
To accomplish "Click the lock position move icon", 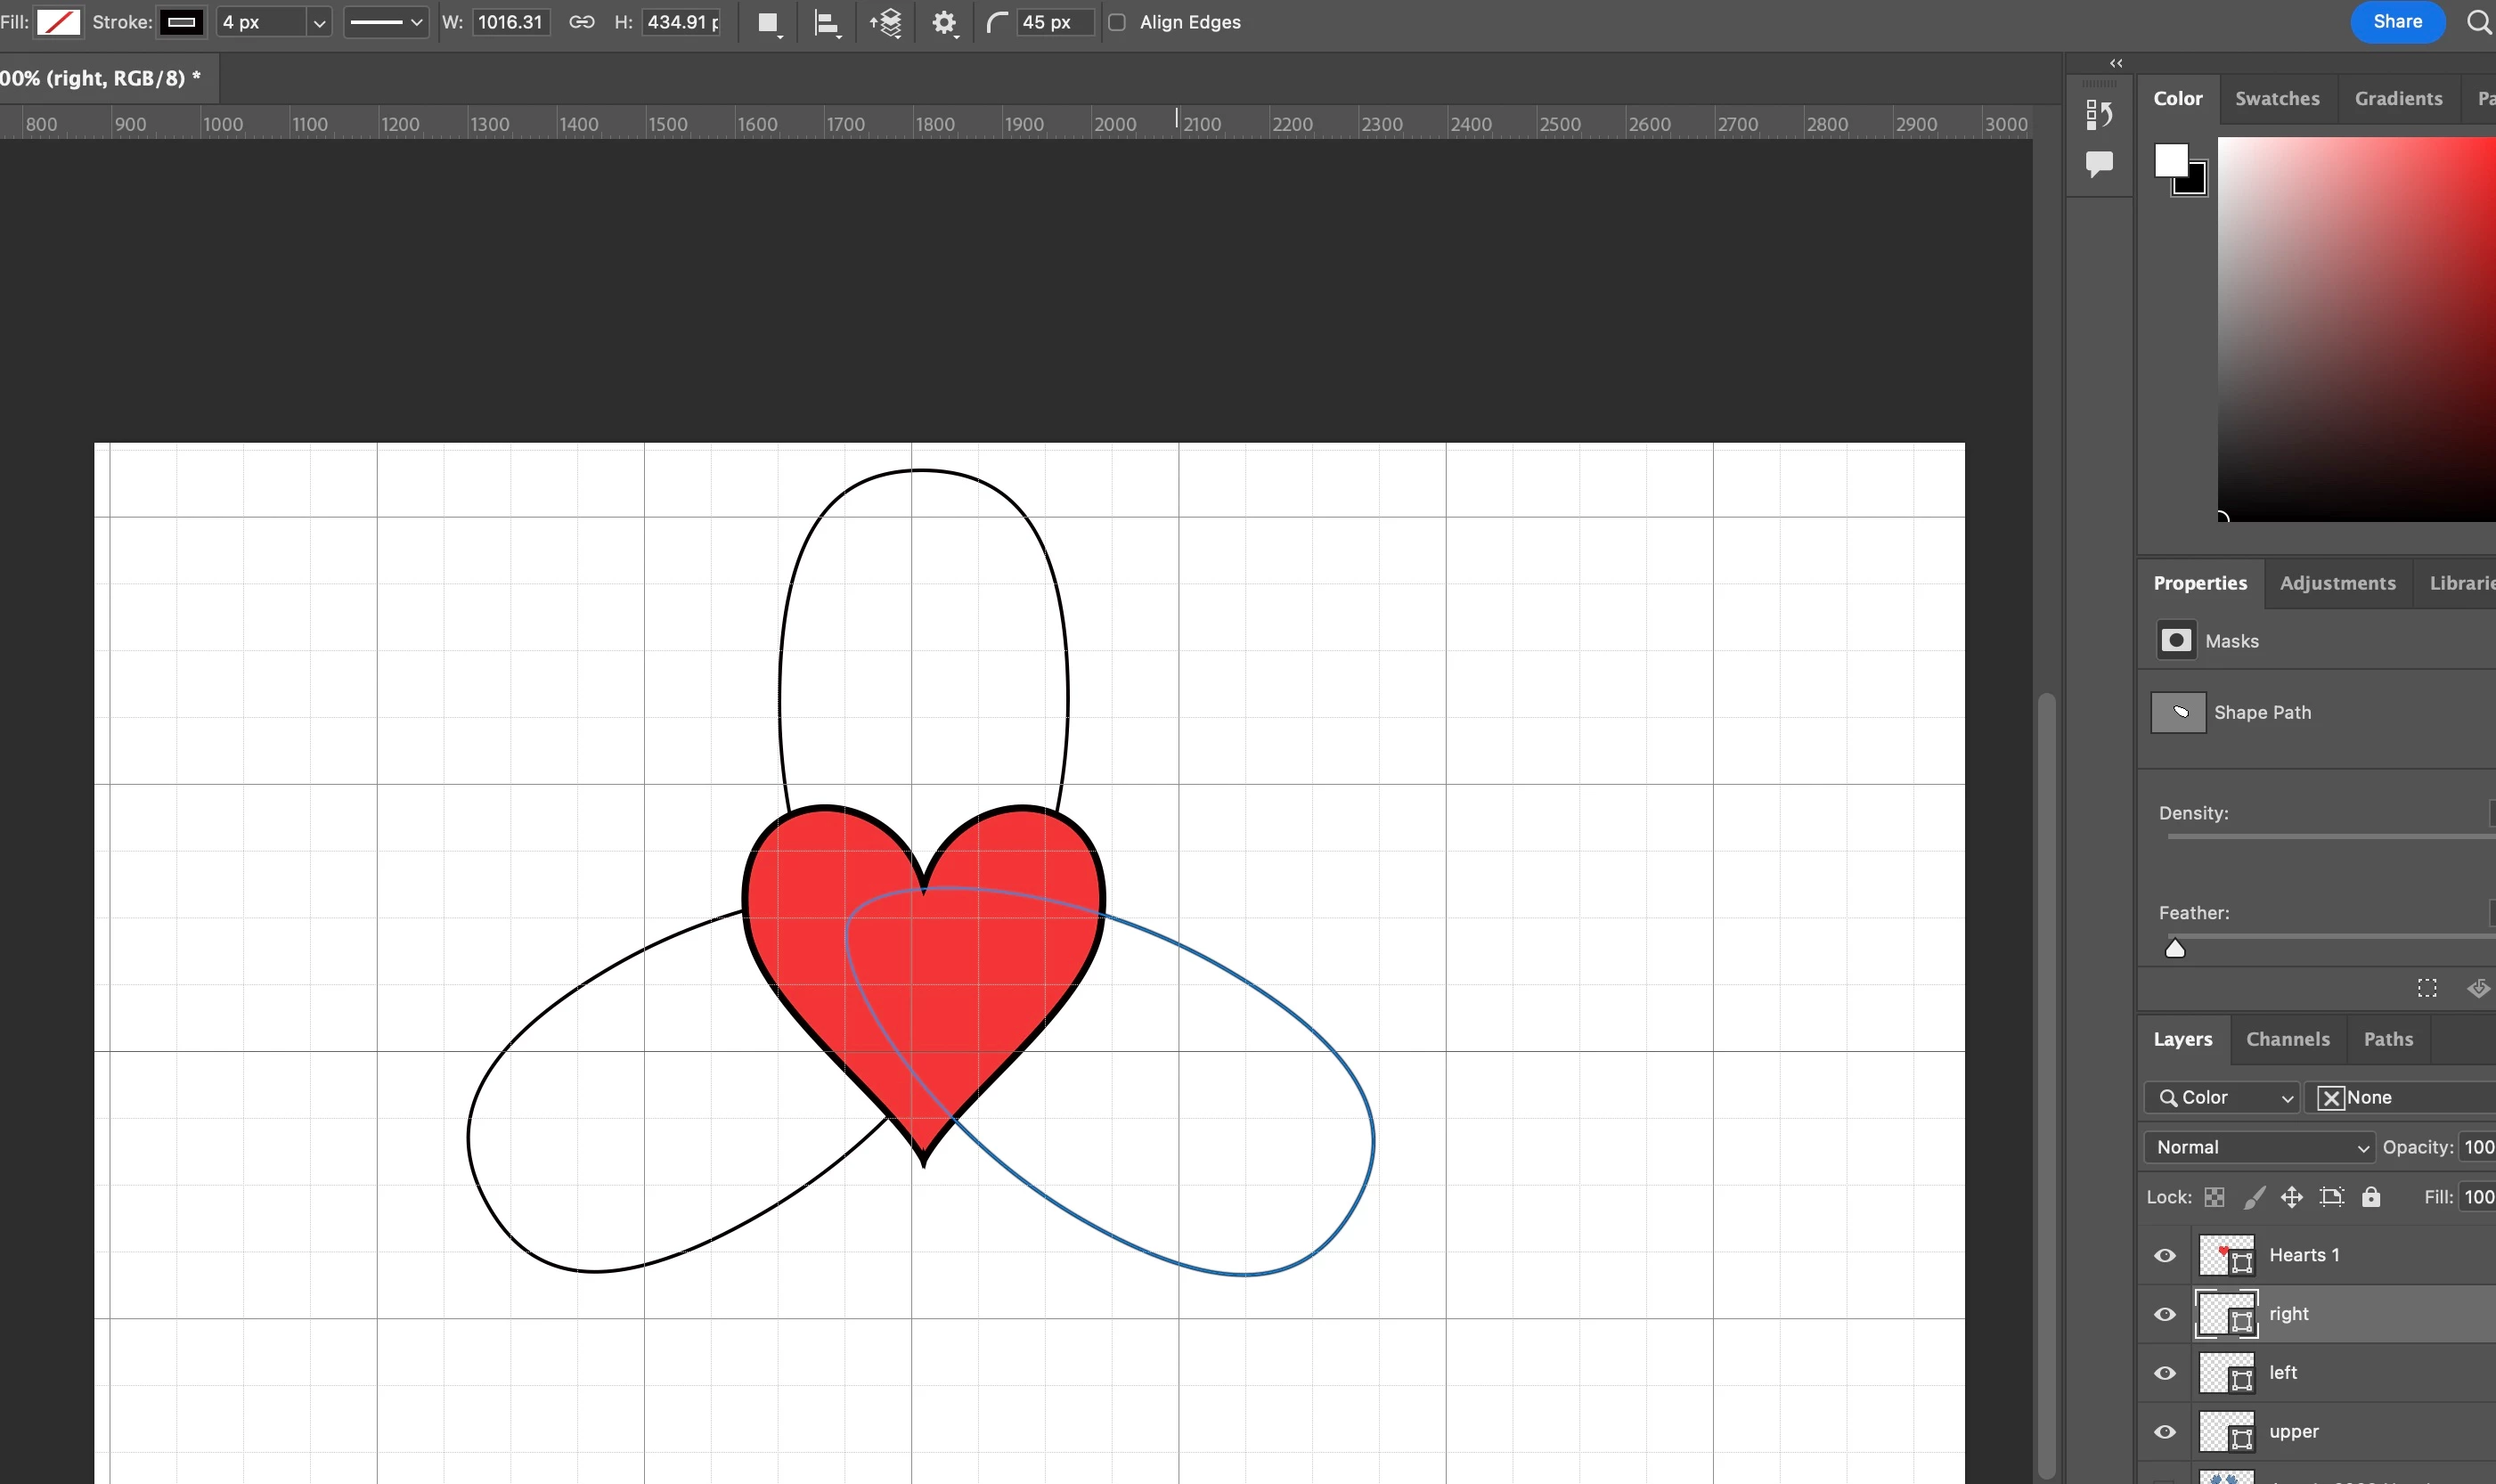I will tap(2291, 1197).
